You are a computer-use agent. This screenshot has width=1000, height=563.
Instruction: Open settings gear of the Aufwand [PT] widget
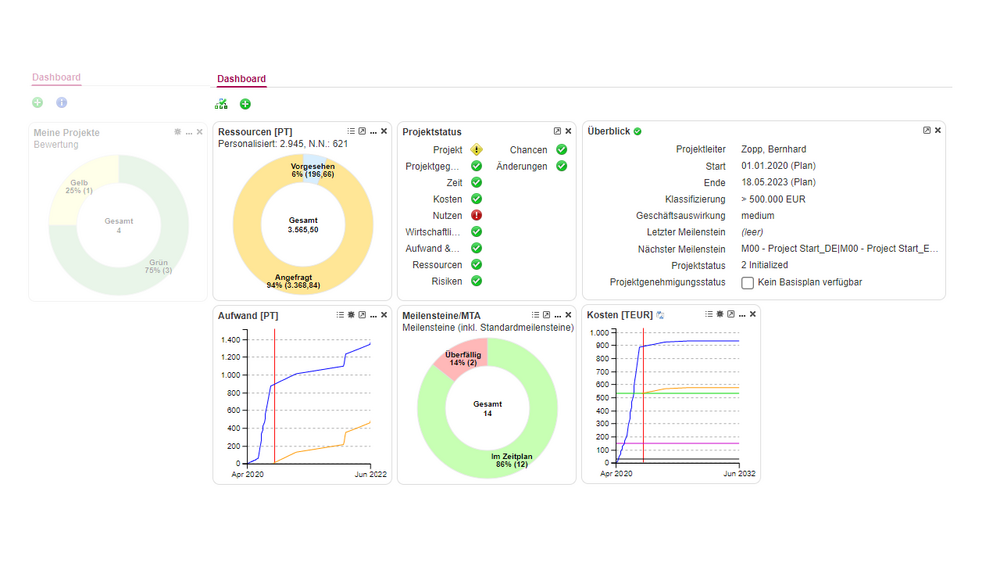tap(351, 315)
